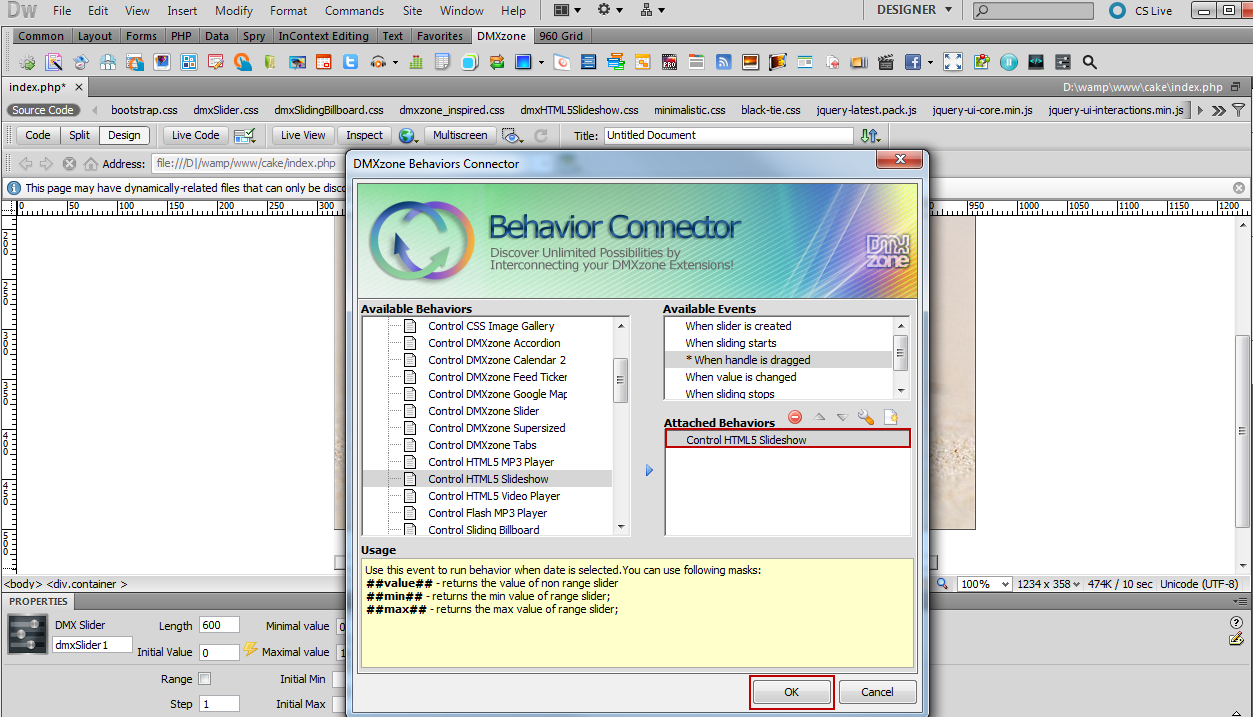Click the Available Events scrollbar thumb
Viewport: 1253px width, 717px height.
(x=901, y=353)
